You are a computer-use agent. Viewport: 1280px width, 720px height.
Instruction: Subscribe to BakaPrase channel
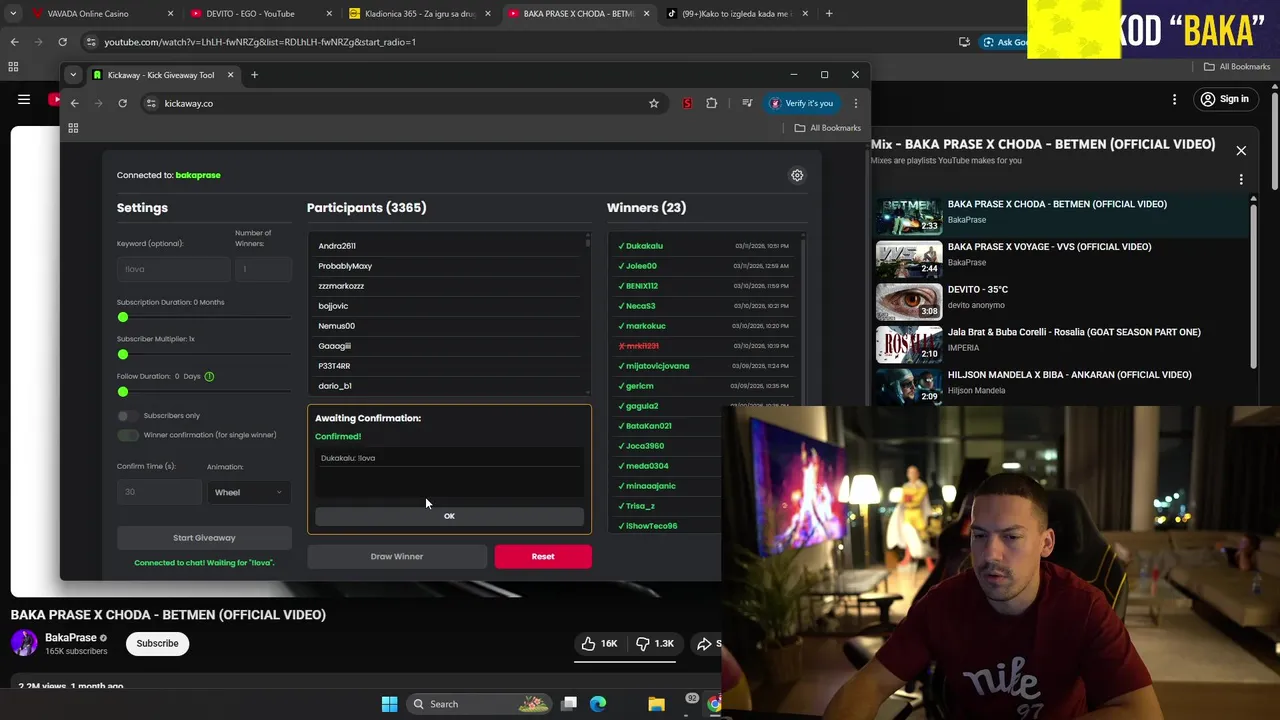[157, 643]
